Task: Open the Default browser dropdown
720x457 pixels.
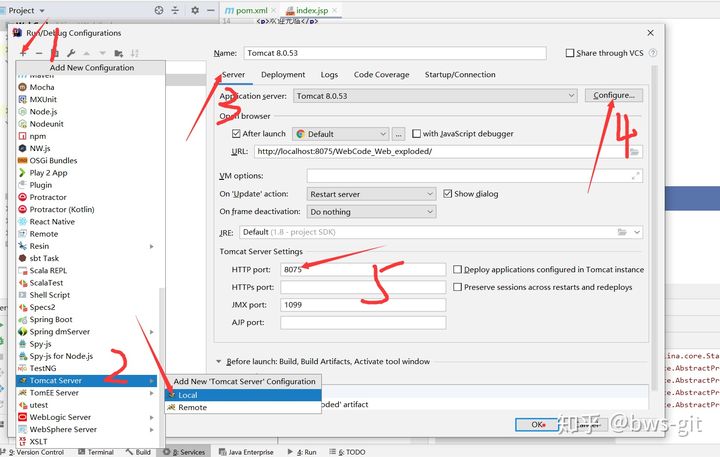Action: click(340, 134)
